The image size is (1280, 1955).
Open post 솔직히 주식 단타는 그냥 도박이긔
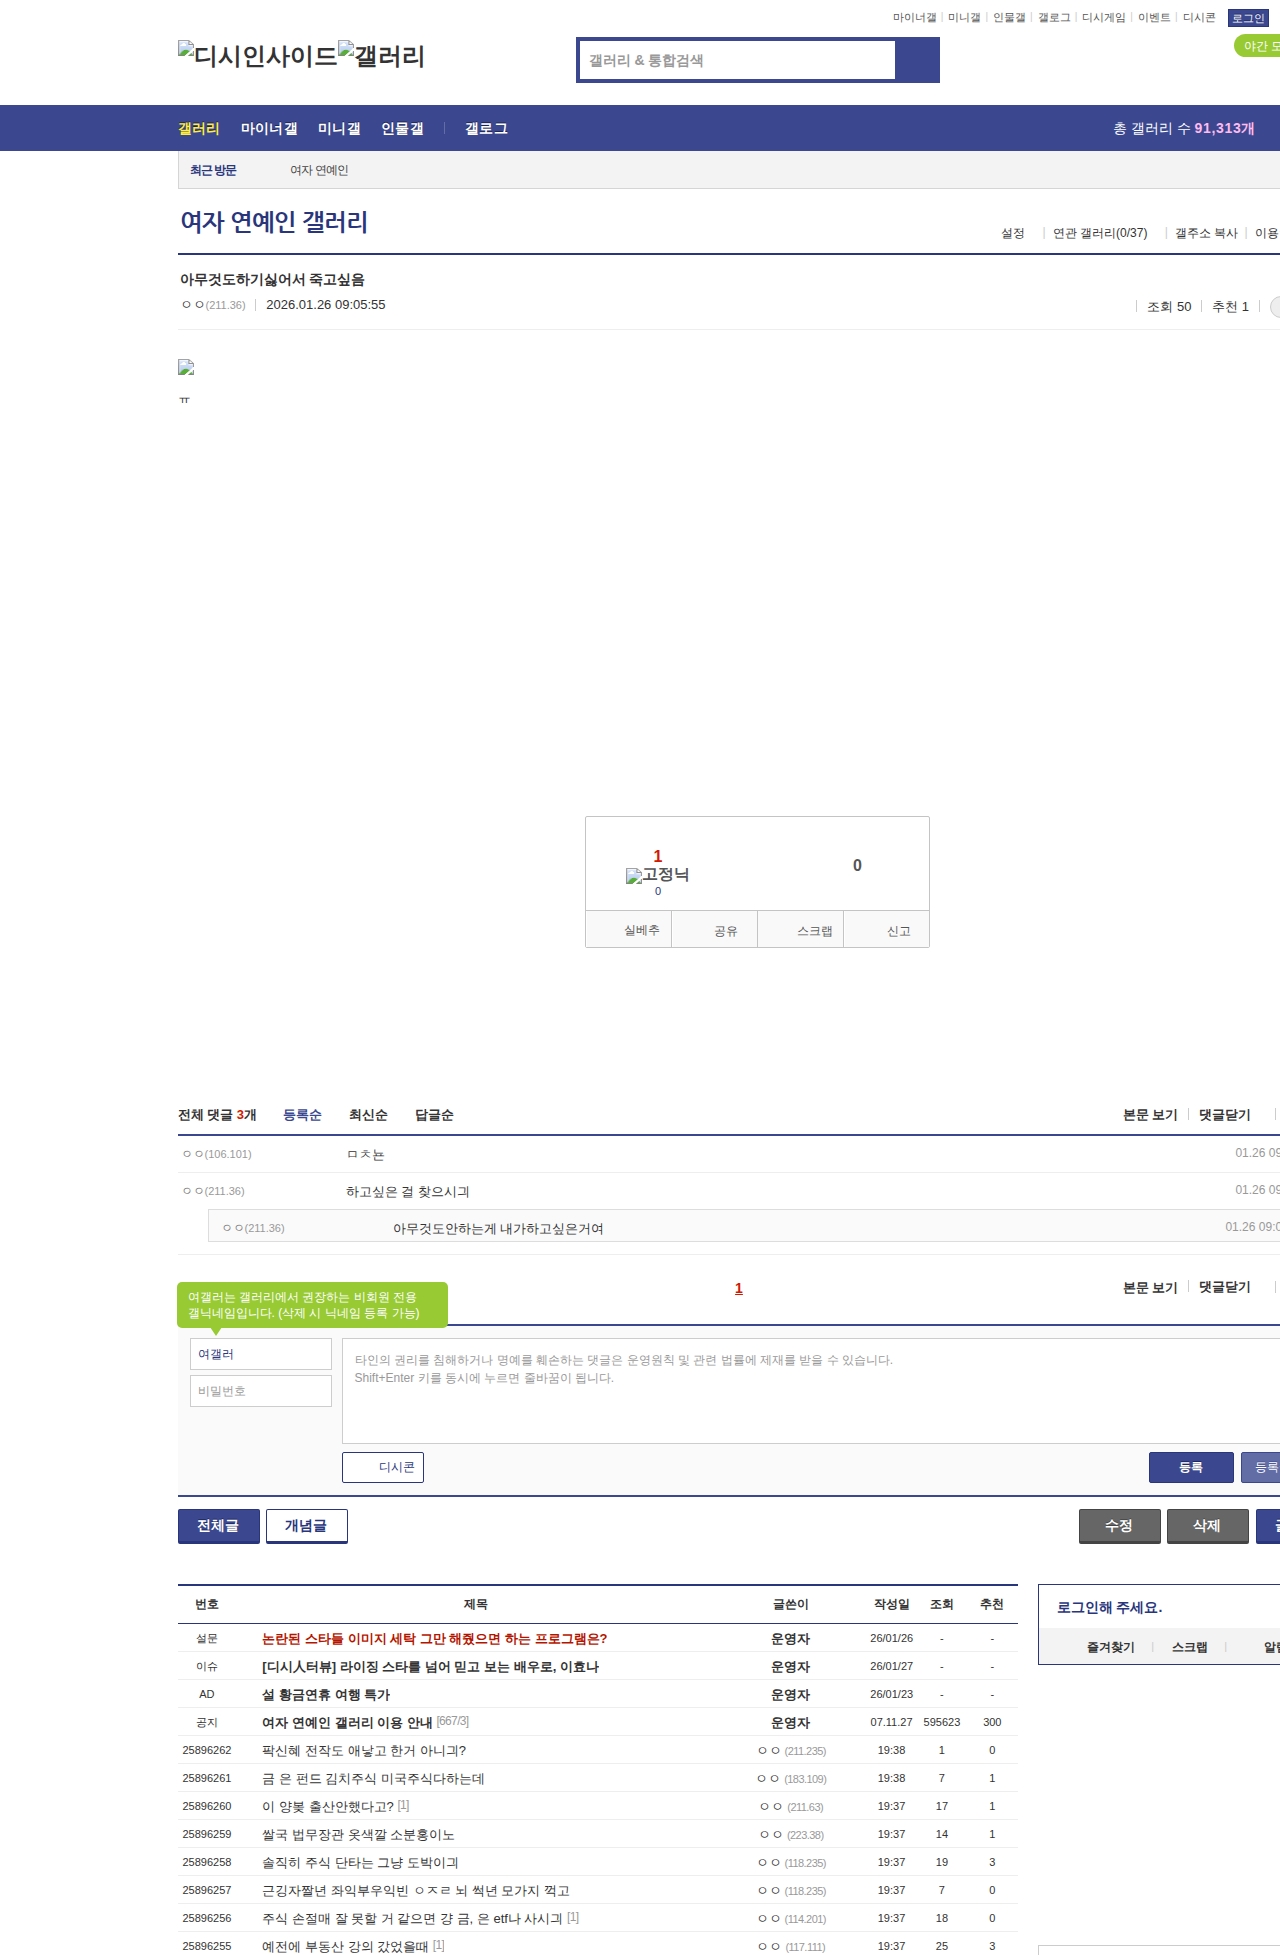click(x=360, y=1863)
